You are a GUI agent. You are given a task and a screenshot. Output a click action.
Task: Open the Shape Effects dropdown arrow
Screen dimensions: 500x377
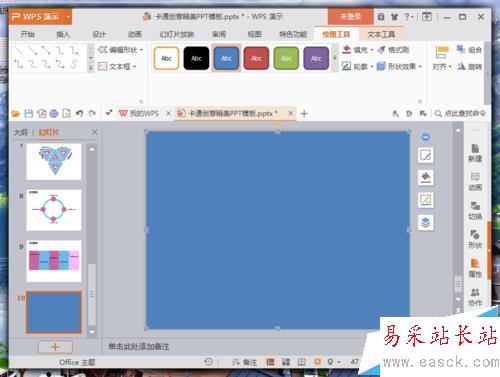tap(420, 66)
